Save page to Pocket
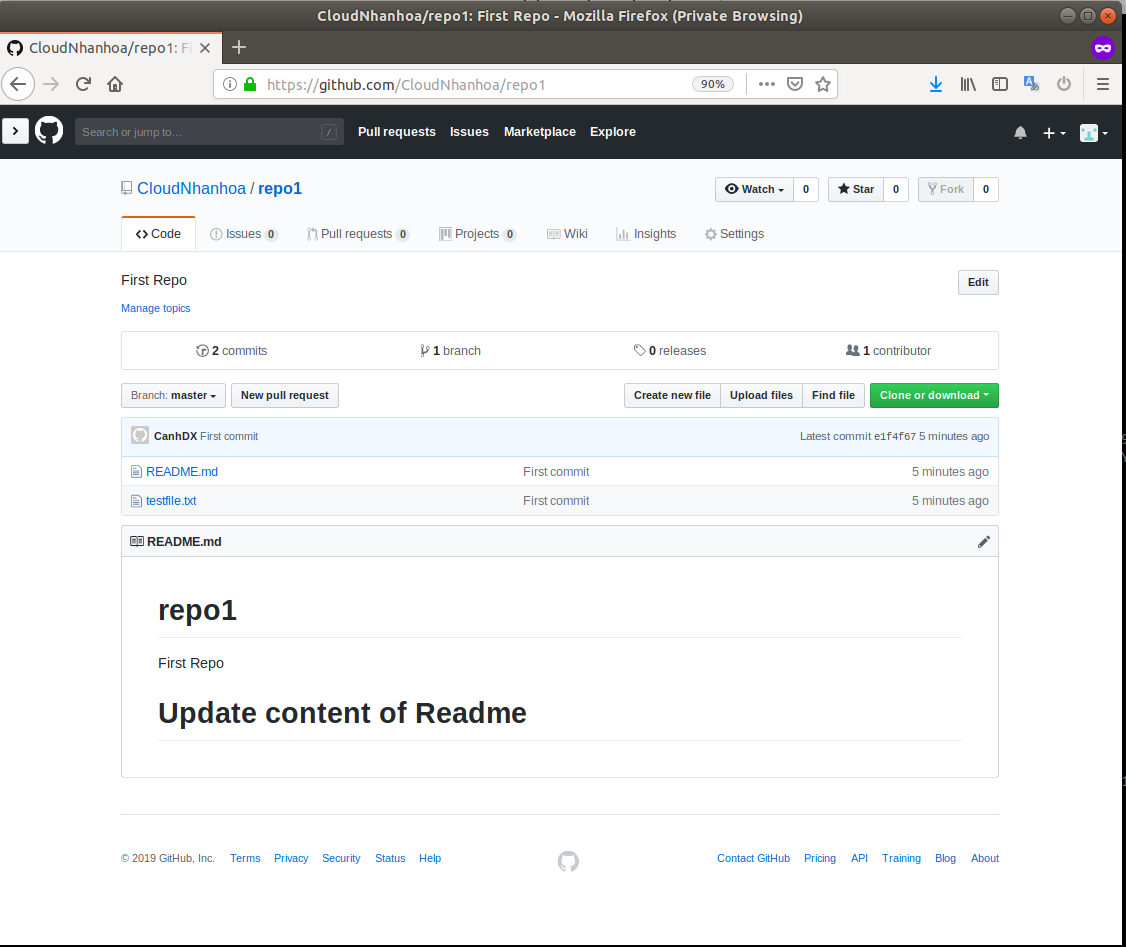1126x947 pixels. (x=795, y=84)
